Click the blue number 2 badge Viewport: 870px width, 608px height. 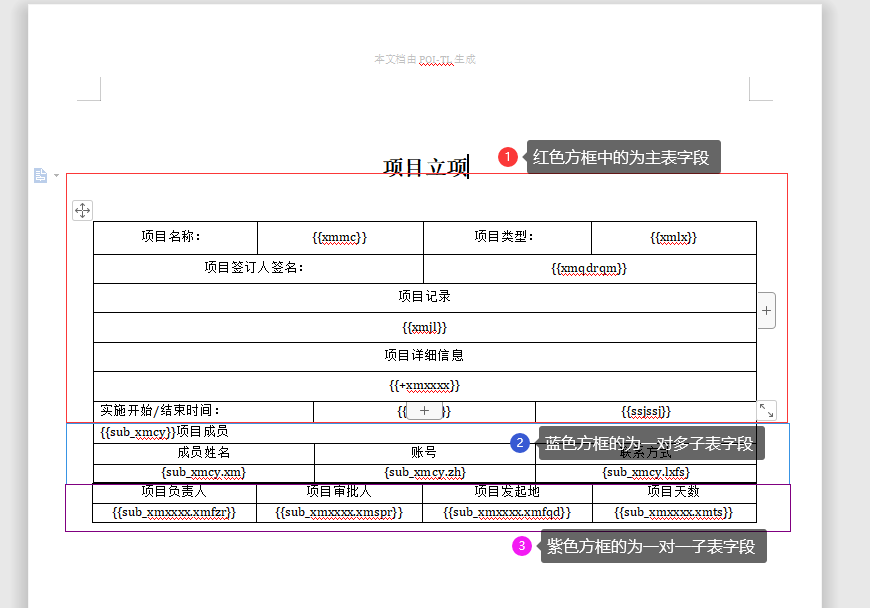[520, 444]
